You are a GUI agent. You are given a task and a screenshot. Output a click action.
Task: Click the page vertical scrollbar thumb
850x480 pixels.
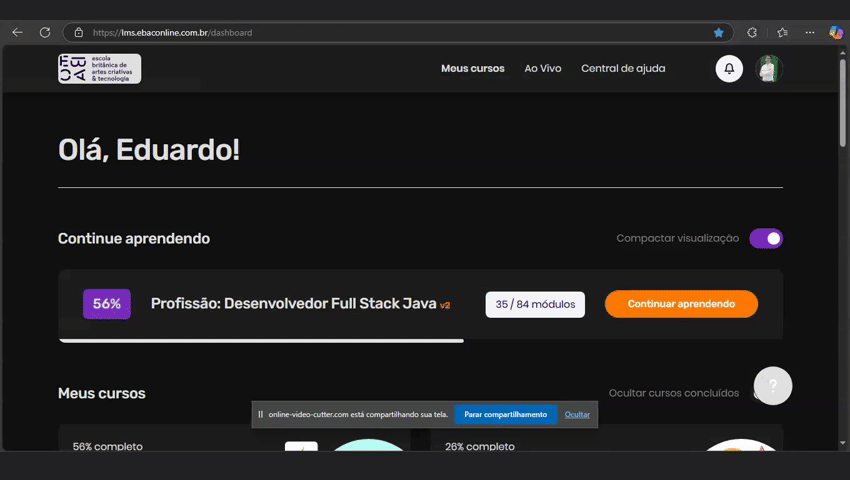point(842,102)
